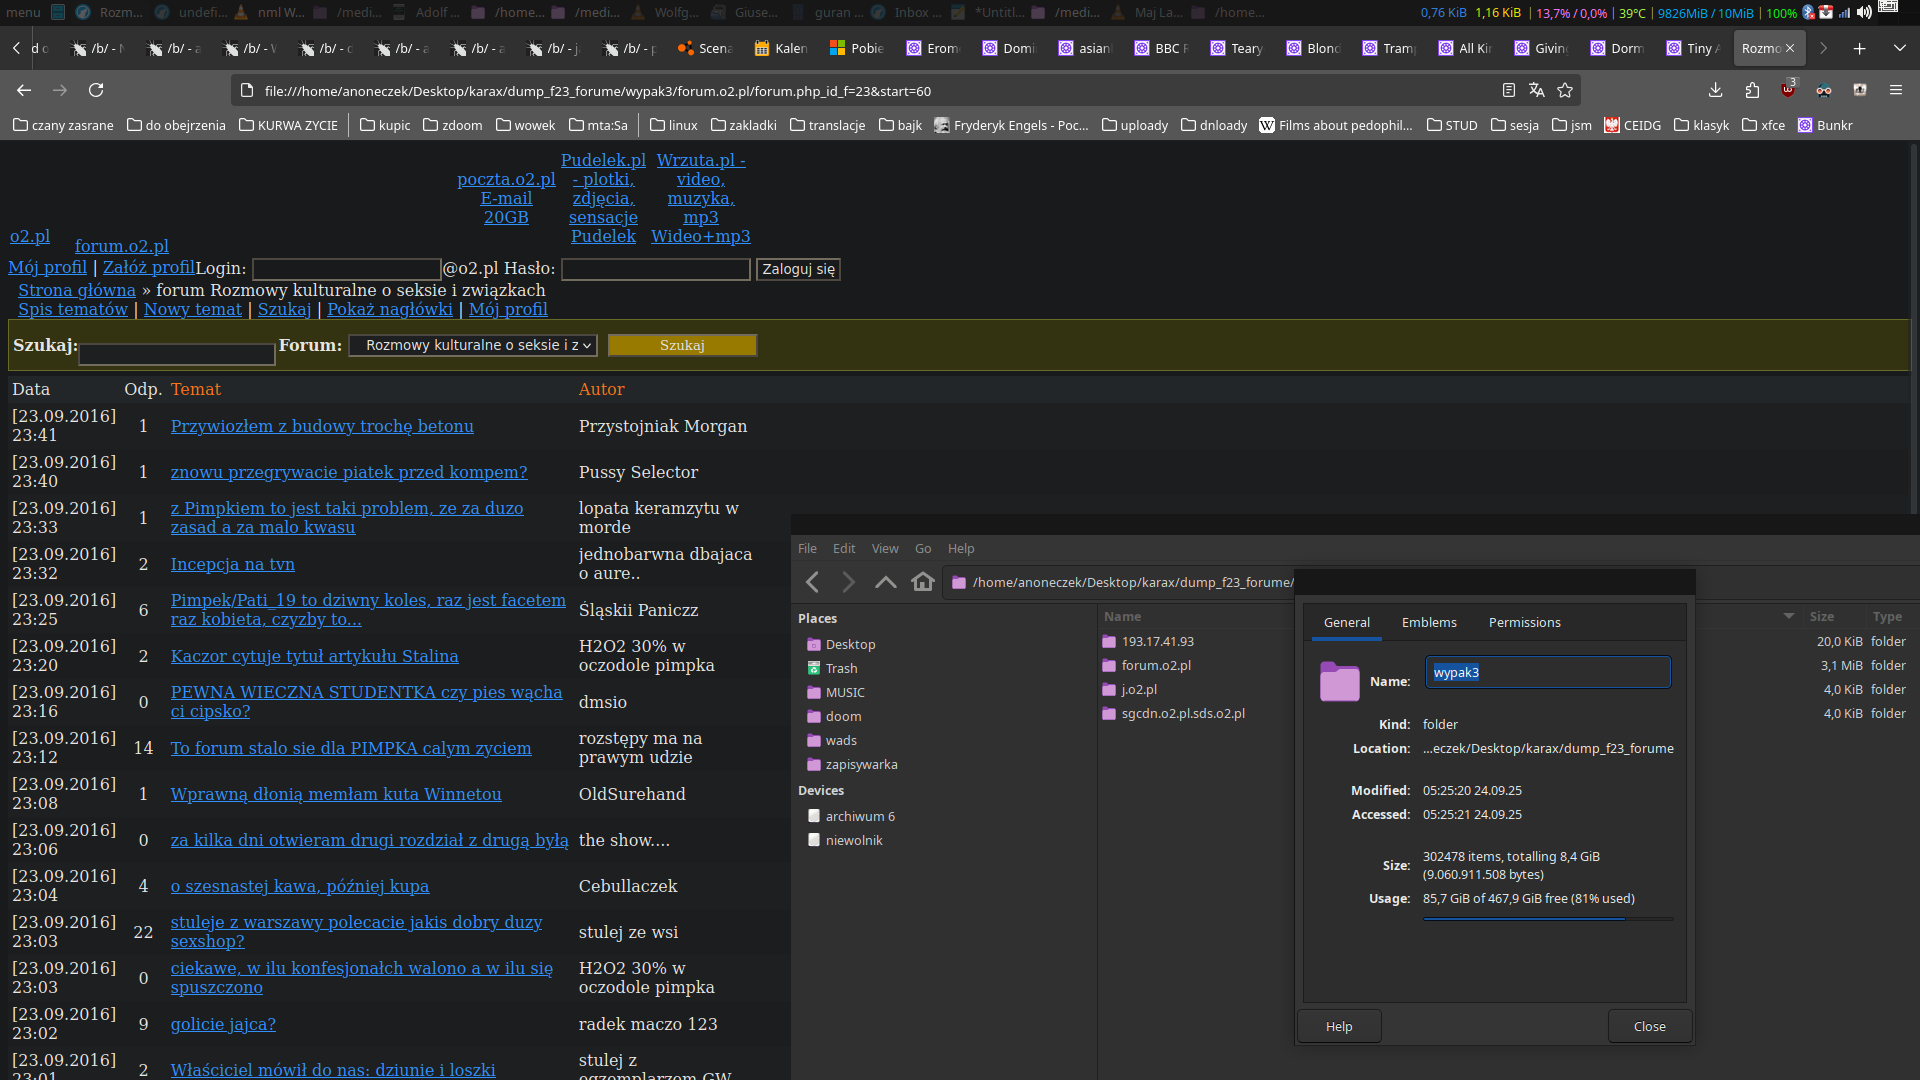This screenshot has height=1080, width=1920.
Task: Switch to the Permissions tab
Action: (x=1524, y=622)
